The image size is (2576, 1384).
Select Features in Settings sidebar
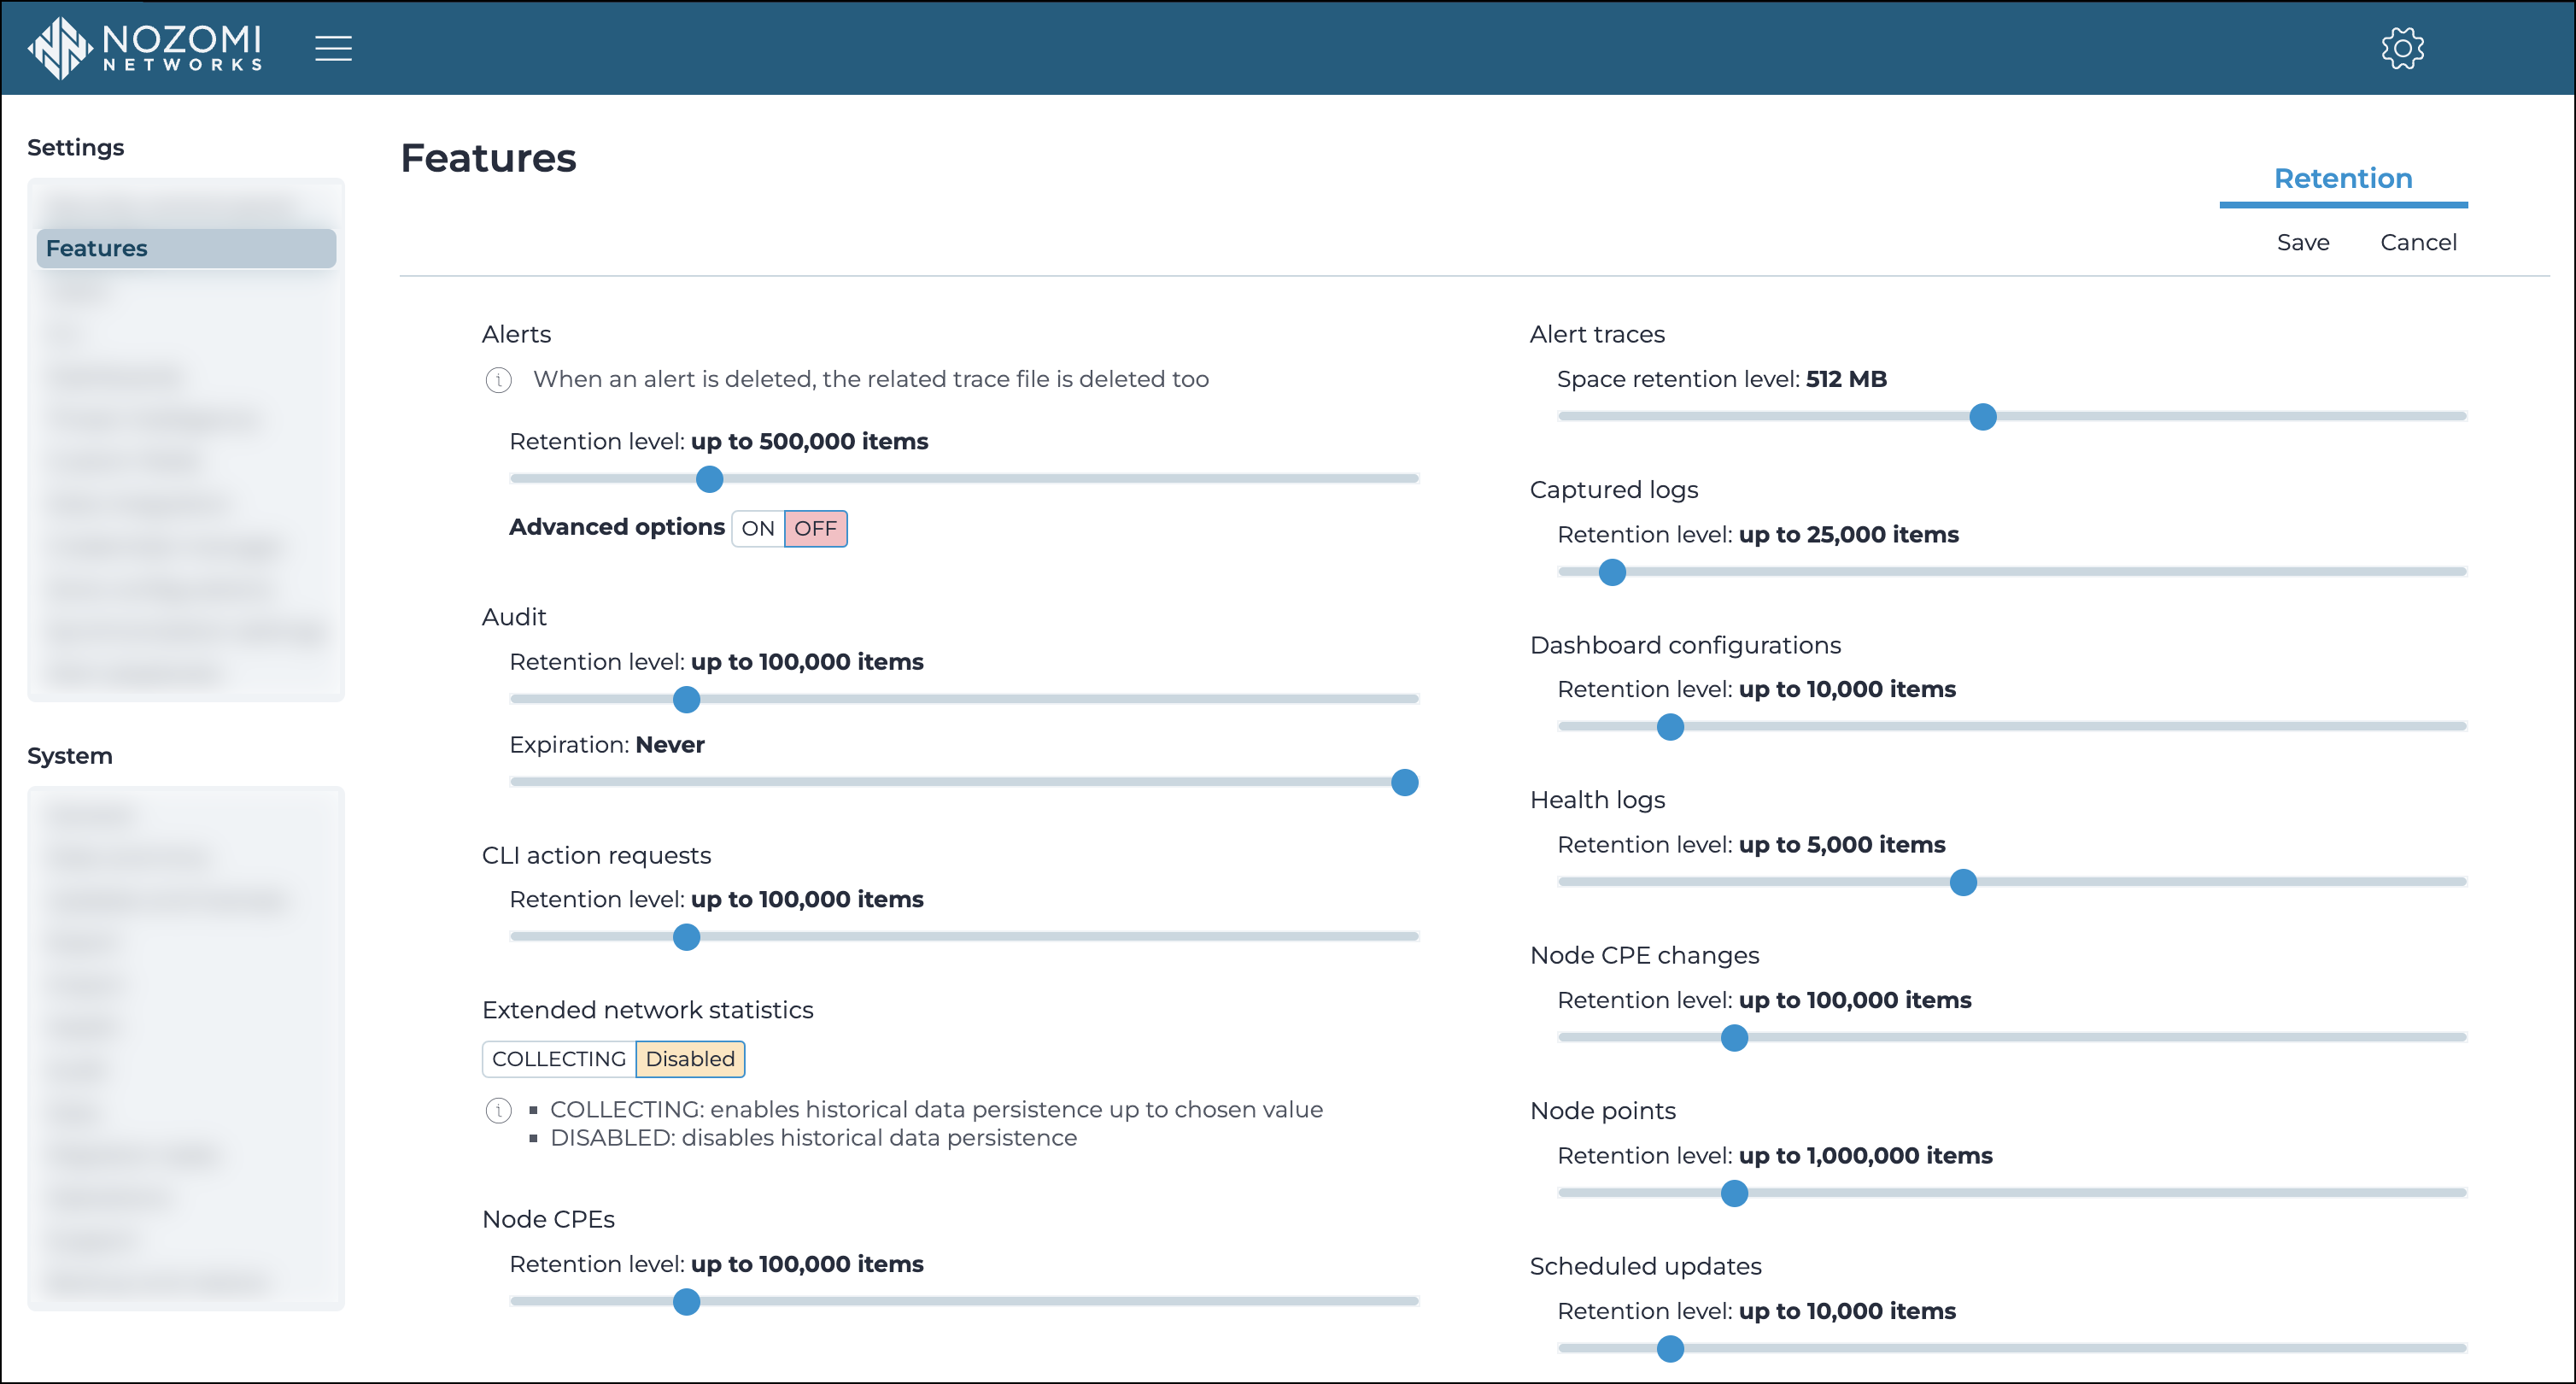(186, 248)
